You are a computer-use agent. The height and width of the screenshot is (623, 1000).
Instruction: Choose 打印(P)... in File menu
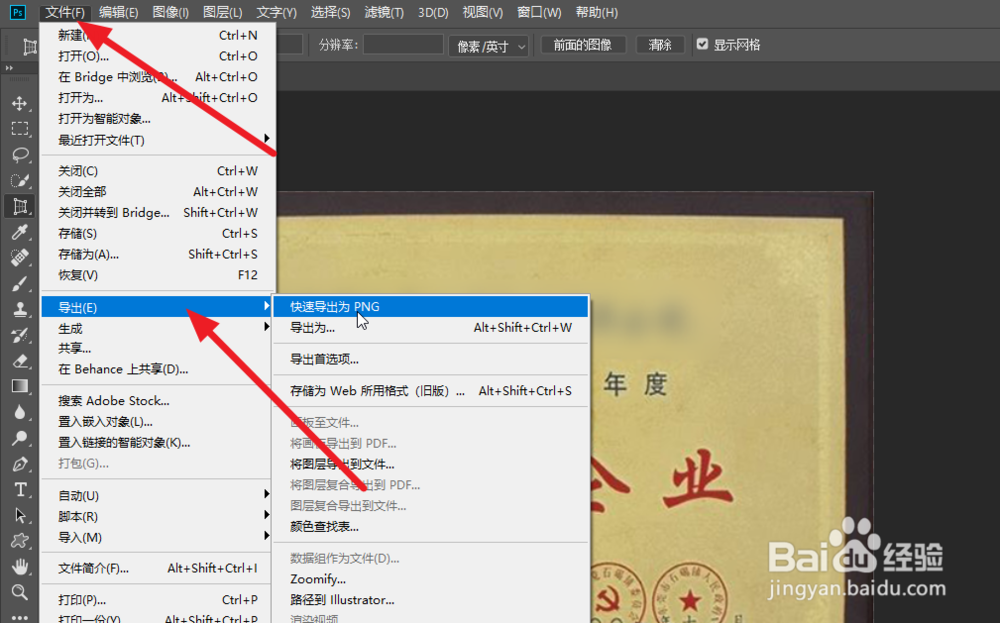click(158, 600)
